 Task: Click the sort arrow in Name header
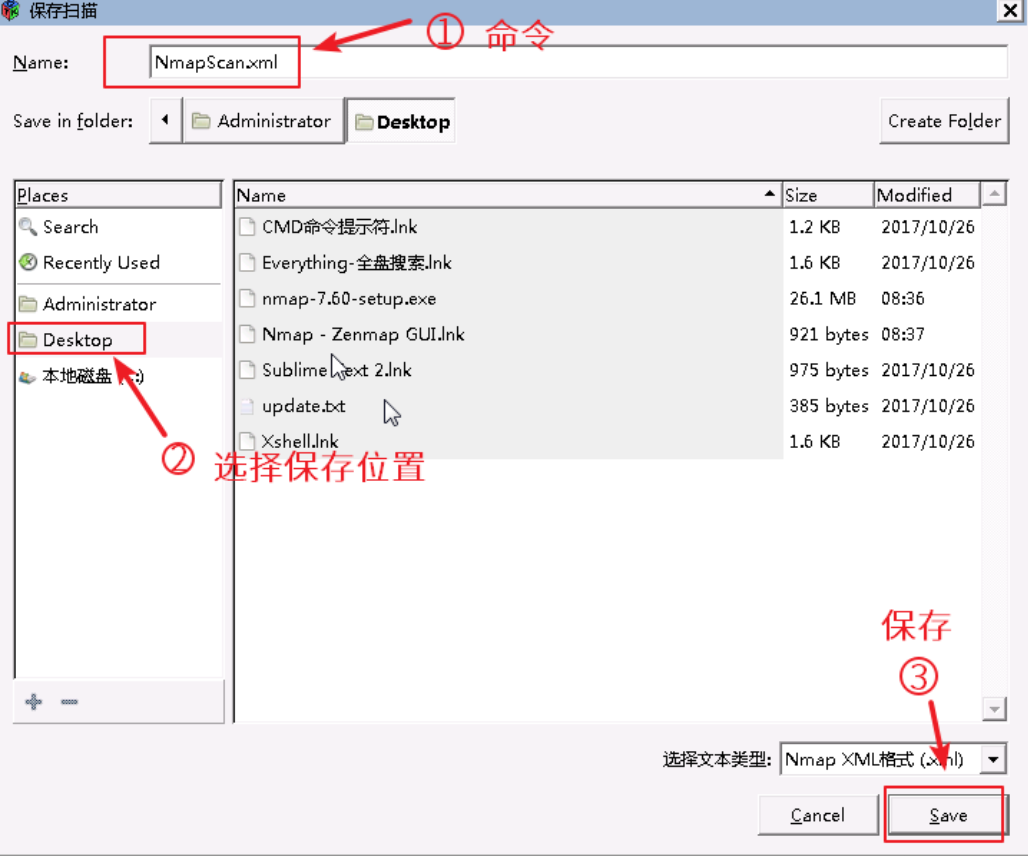click(769, 194)
